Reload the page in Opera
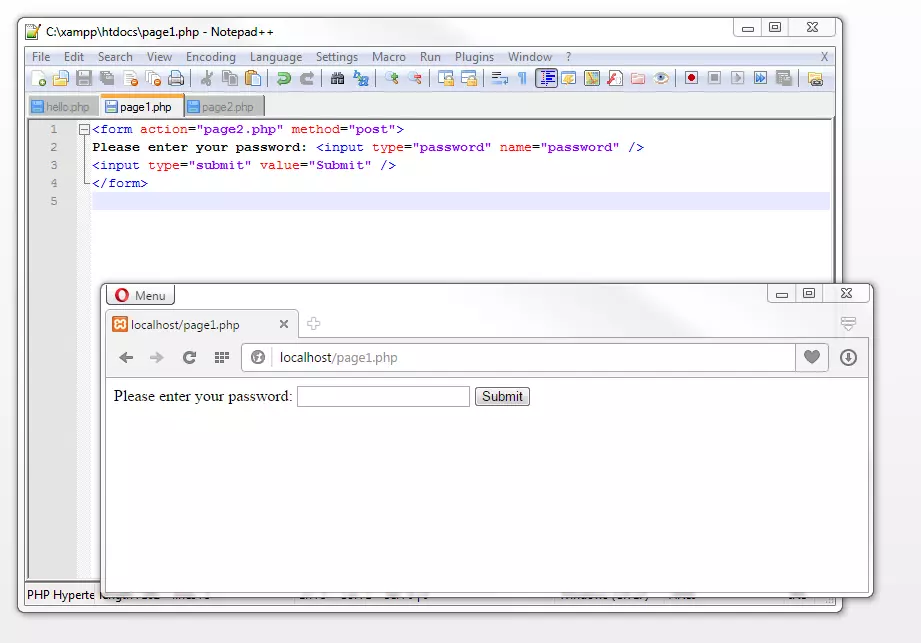 tap(190, 357)
